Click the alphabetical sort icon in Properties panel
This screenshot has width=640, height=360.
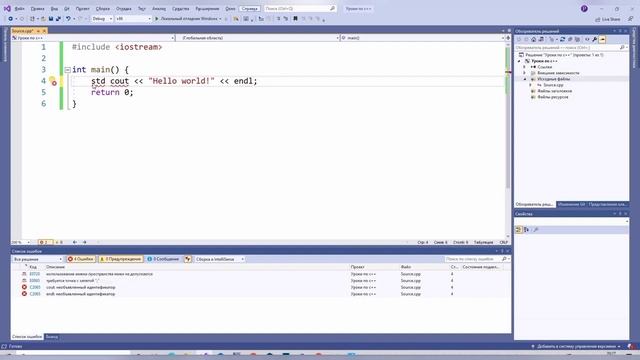527,230
